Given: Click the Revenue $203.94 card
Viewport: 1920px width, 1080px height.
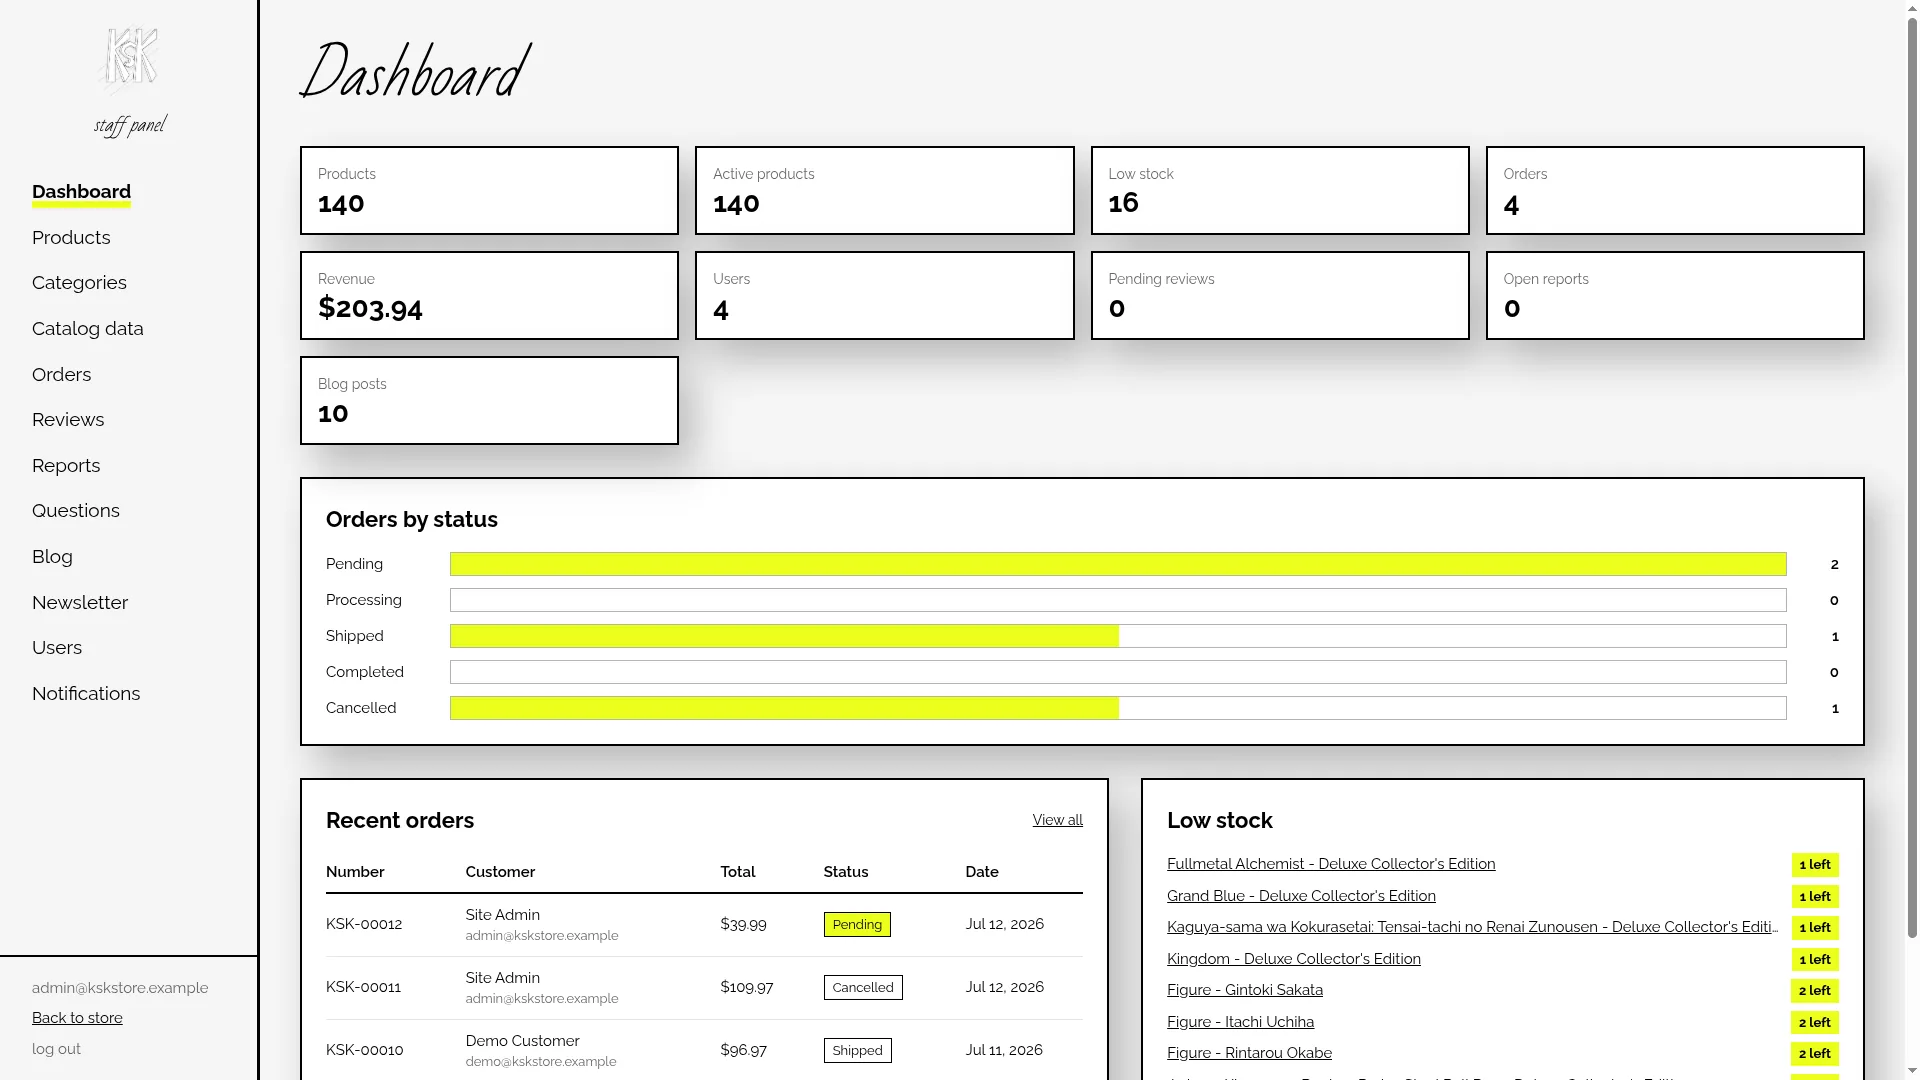Looking at the screenshot, I should pos(489,296).
